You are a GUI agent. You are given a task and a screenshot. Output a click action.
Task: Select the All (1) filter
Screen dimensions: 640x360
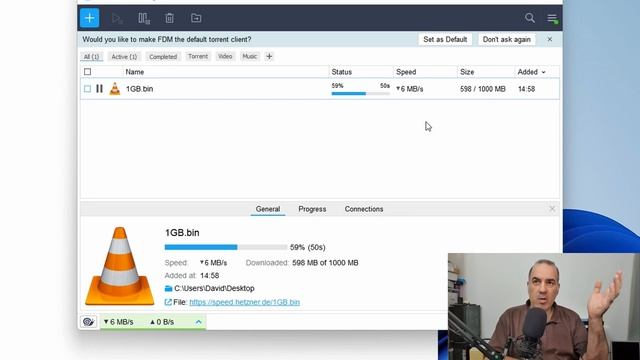(x=91, y=57)
